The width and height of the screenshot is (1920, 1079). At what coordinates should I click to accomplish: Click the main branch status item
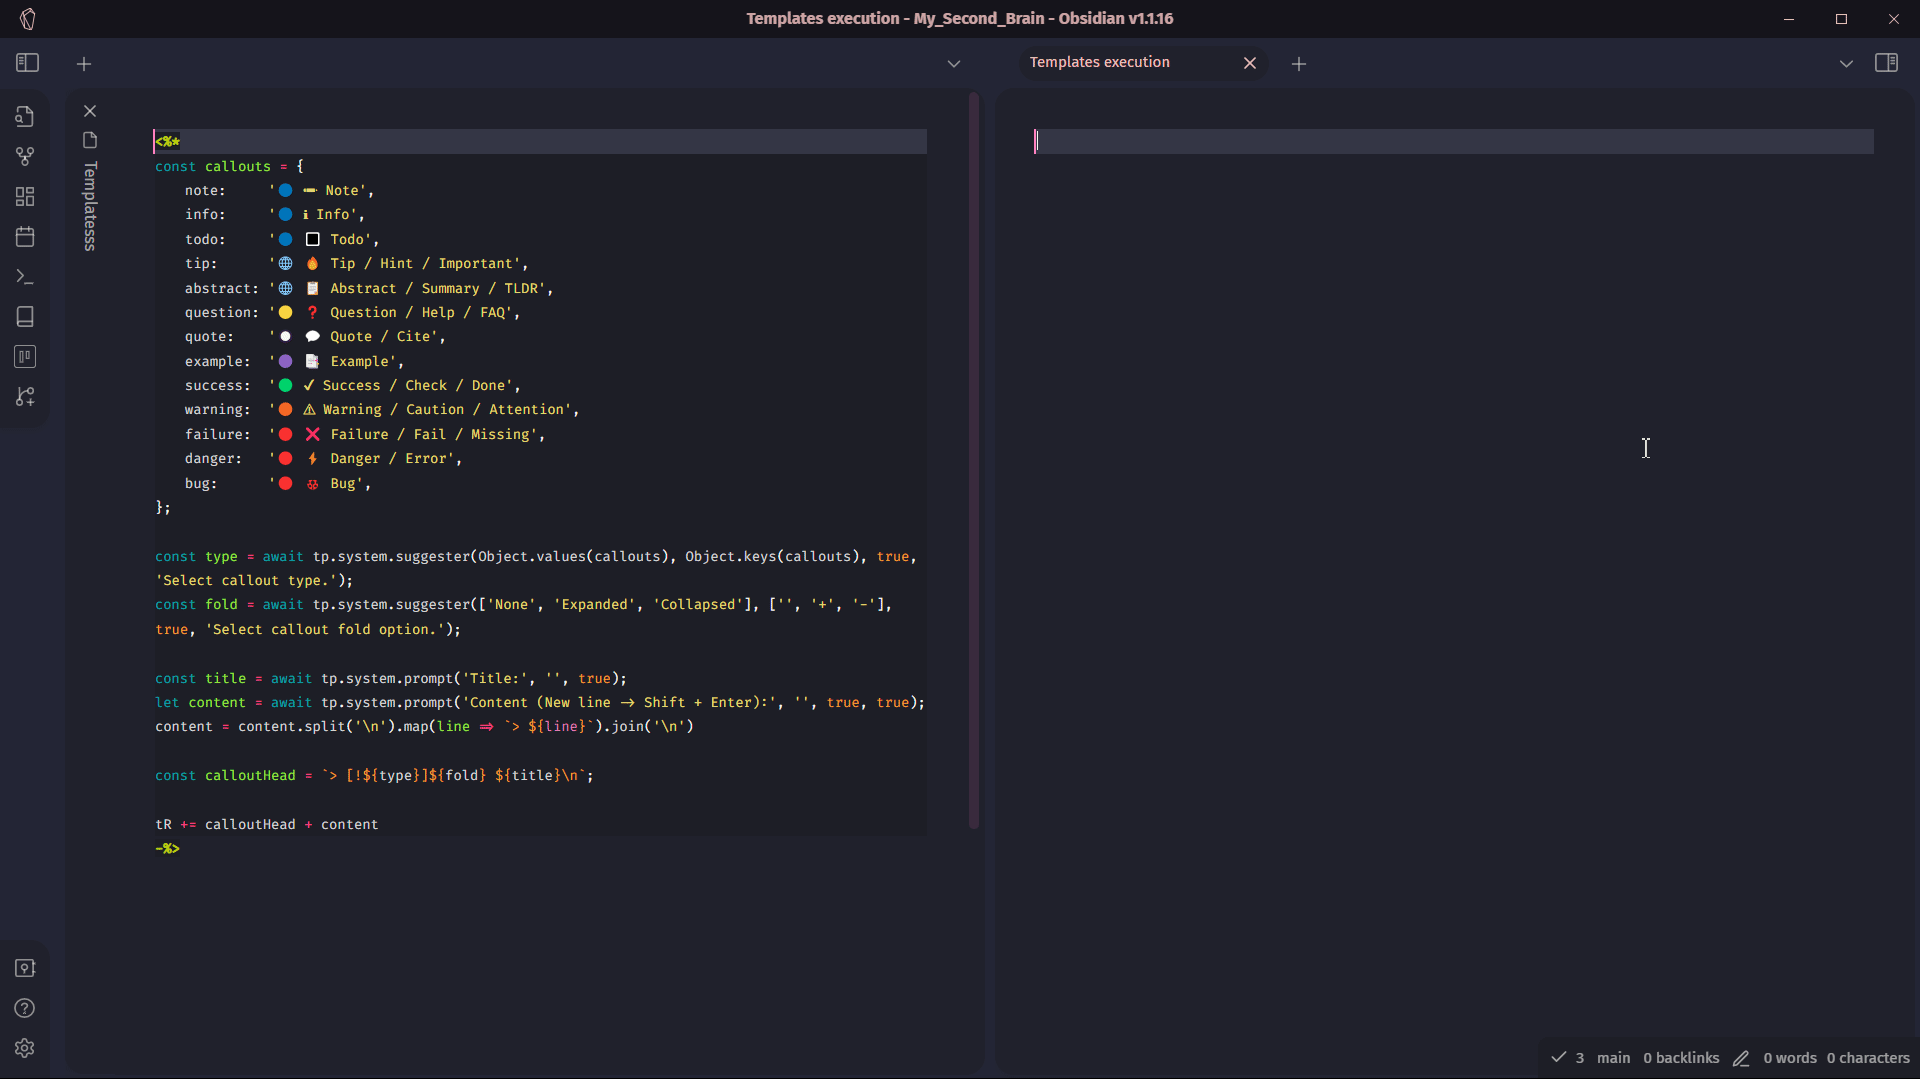[1613, 1058]
